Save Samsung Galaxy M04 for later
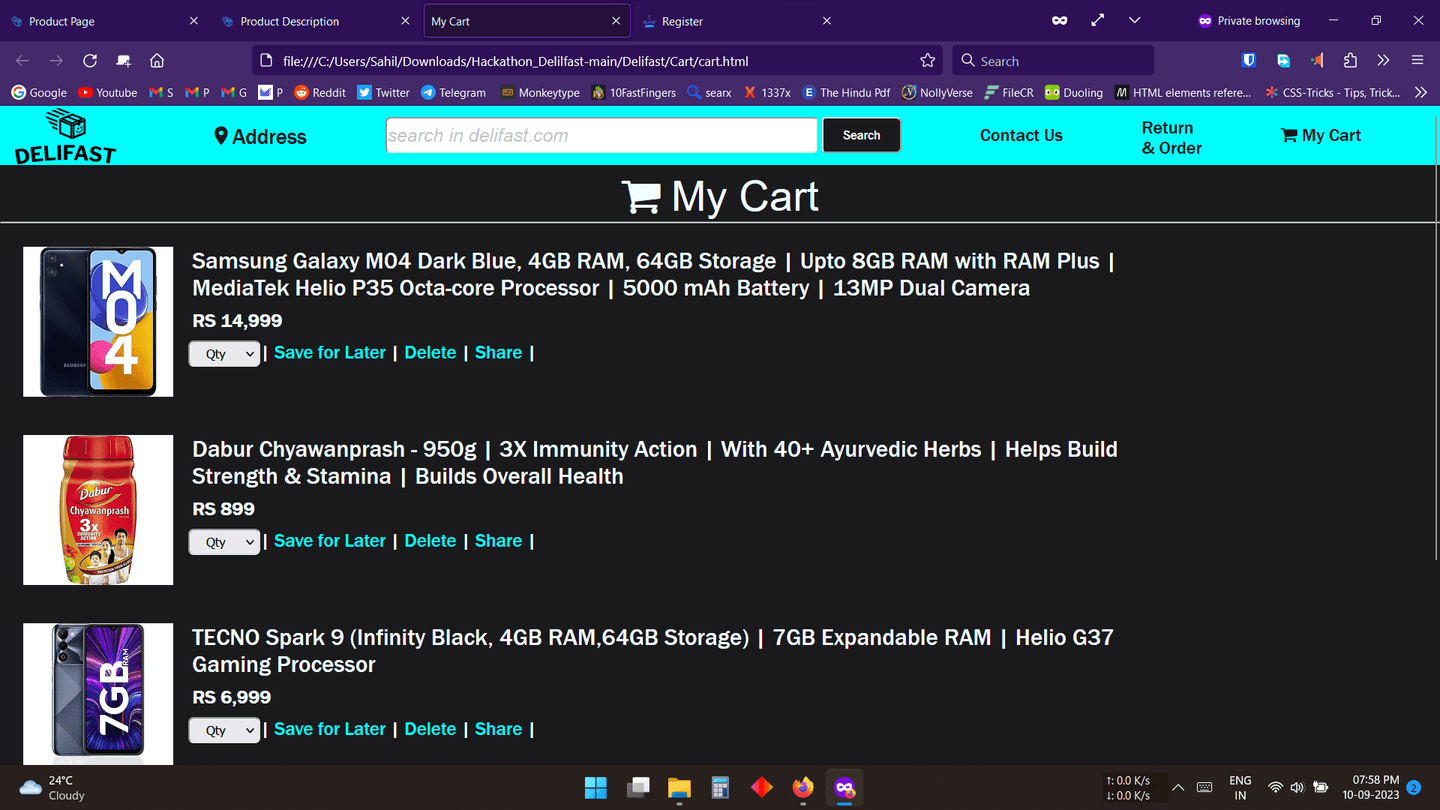 330,352
